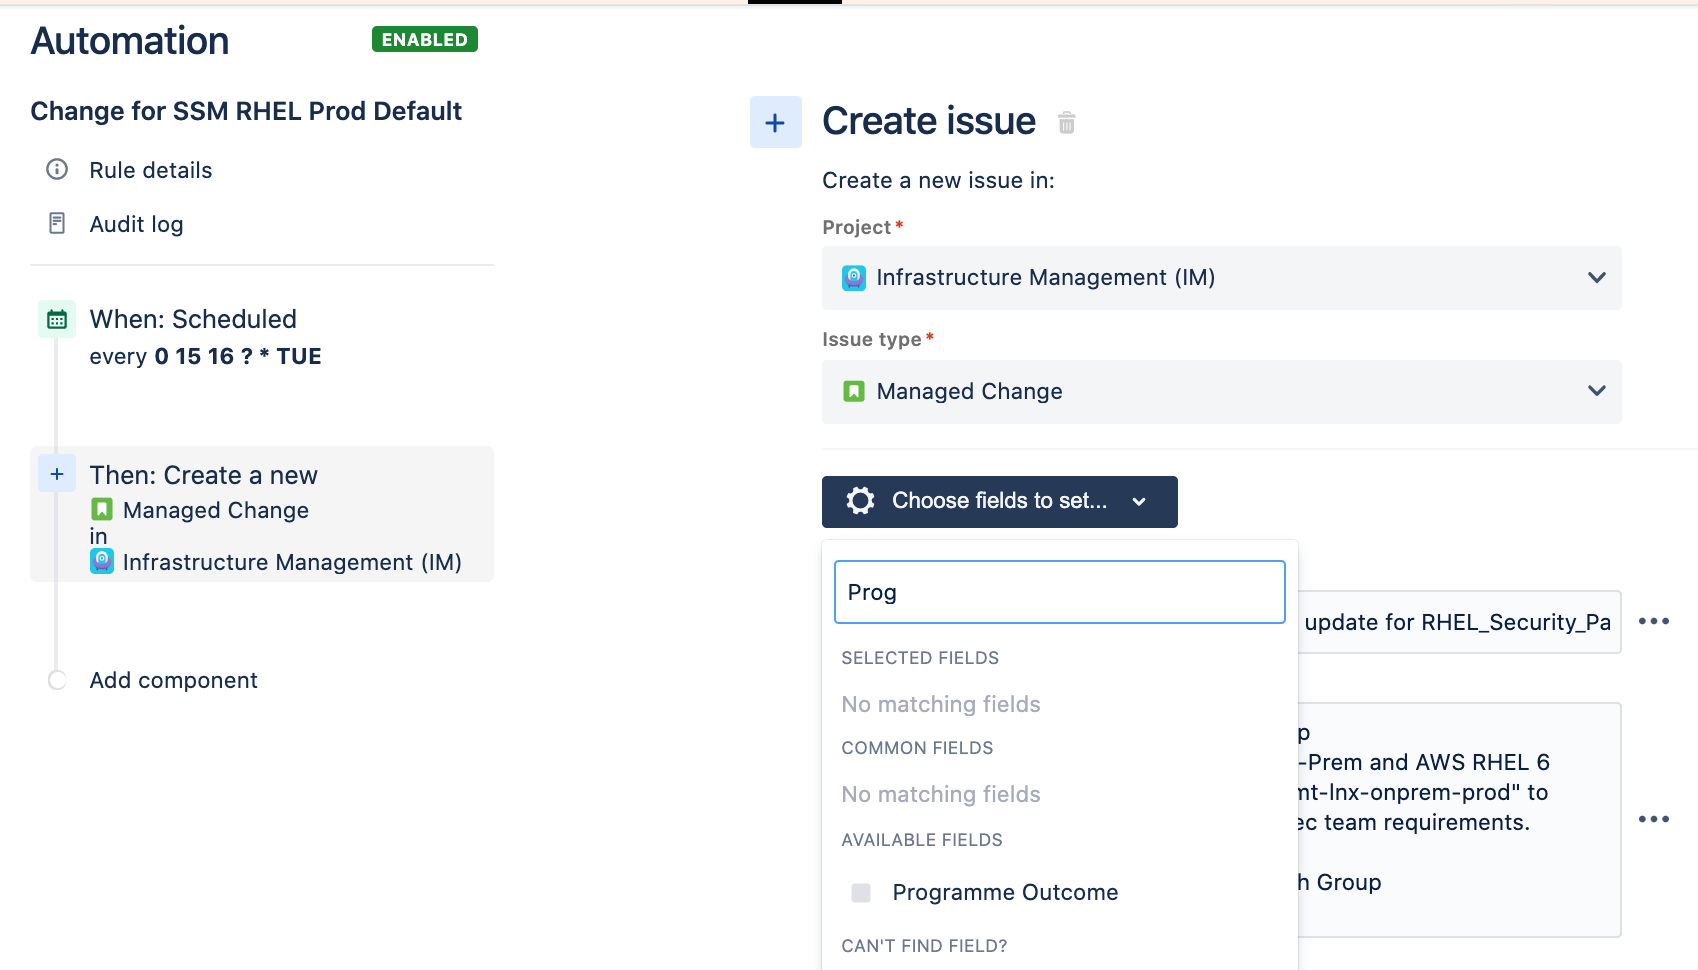Open three-dot menu beside the RHEL_Security summary field
This screenshot has width=1698, height=970.
coord(1654,621)
